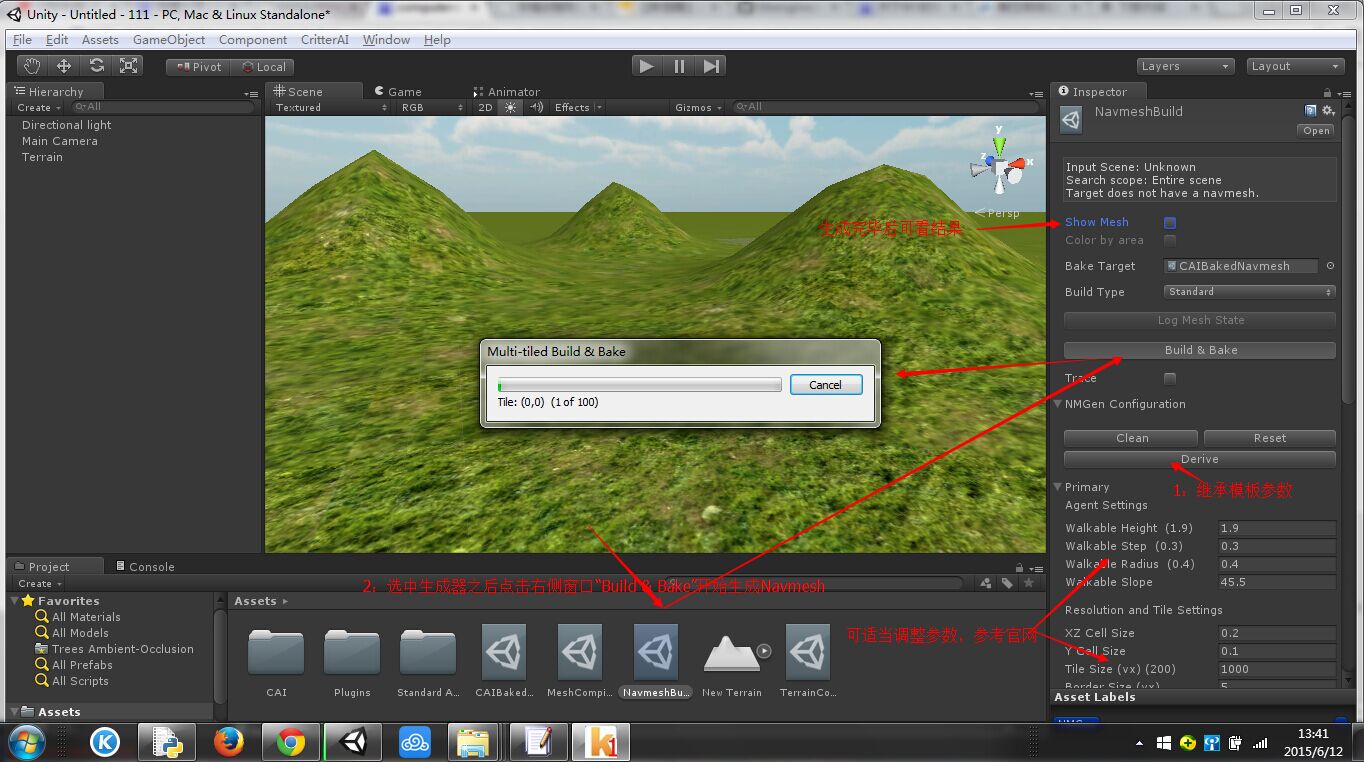Cancel the Multi-tiled Build & Bake dialog
The height and width of the screenshot is (762, 1364).
(x=826, y=385)
